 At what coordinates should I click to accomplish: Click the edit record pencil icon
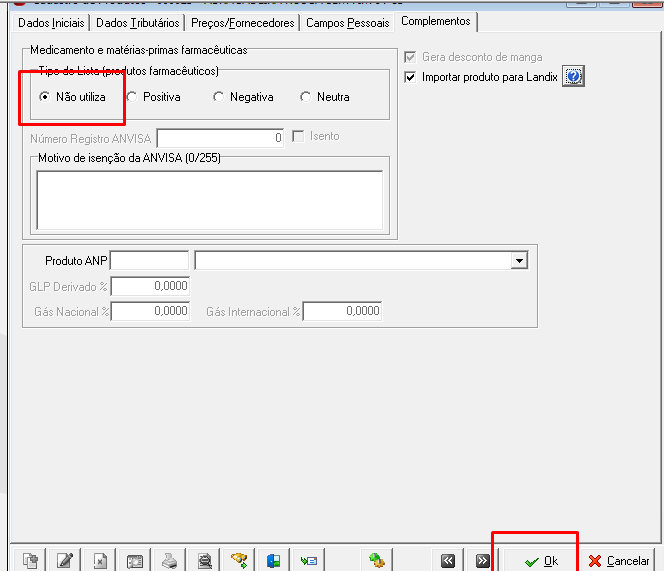tap(65, 560)
